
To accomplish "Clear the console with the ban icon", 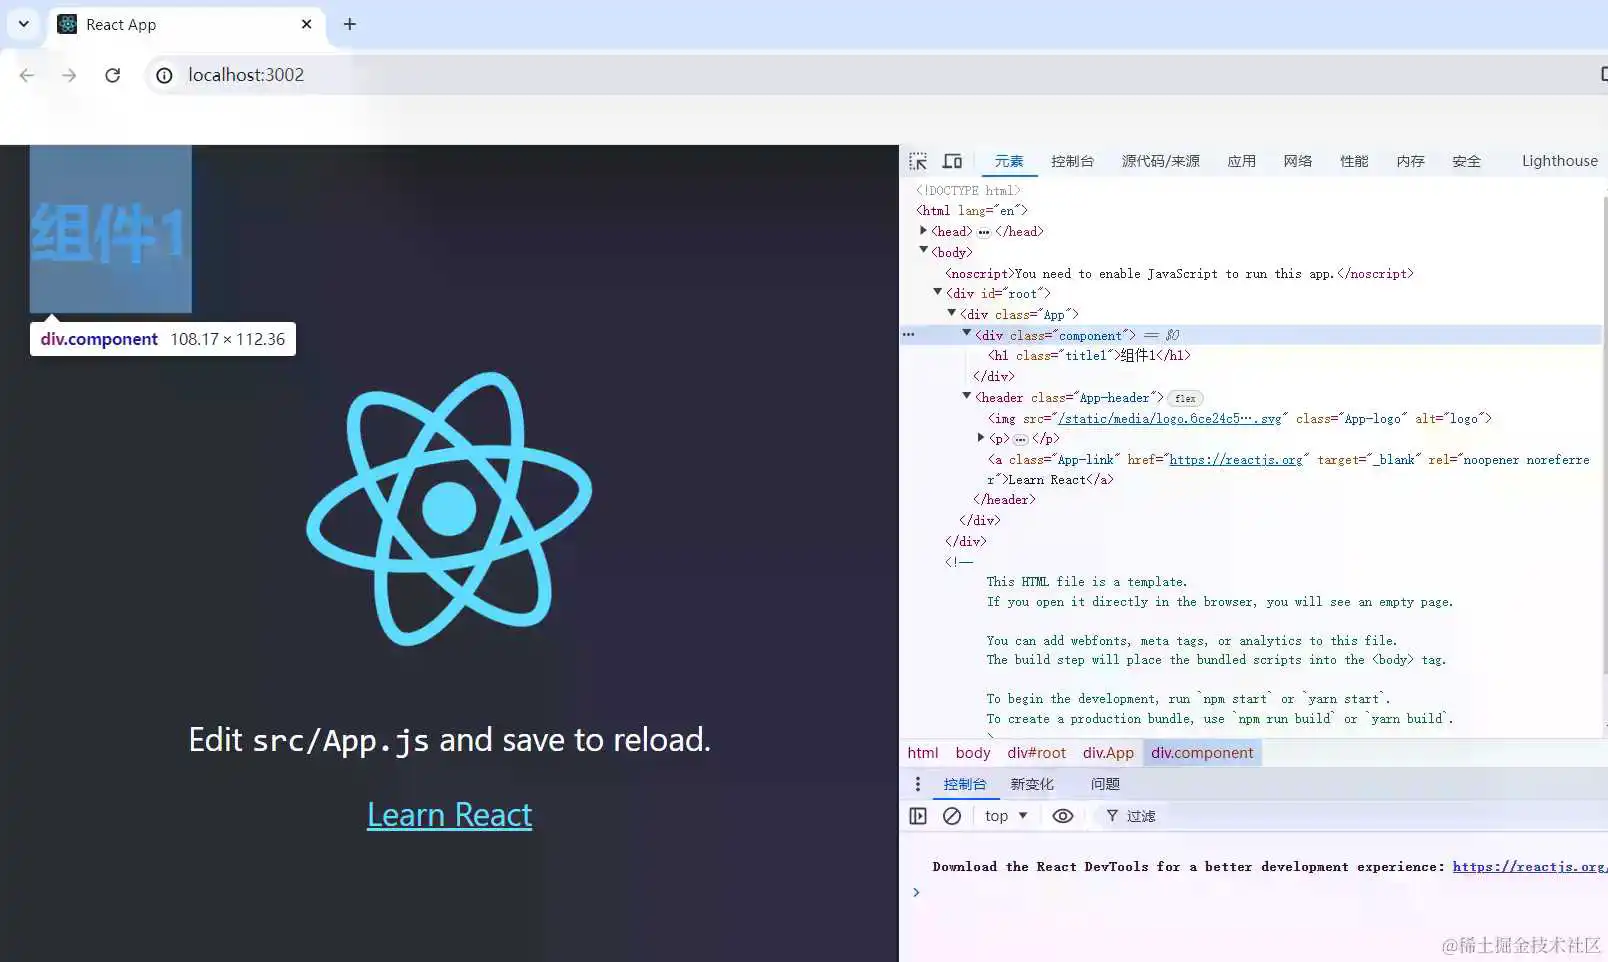I will point(952,816).
